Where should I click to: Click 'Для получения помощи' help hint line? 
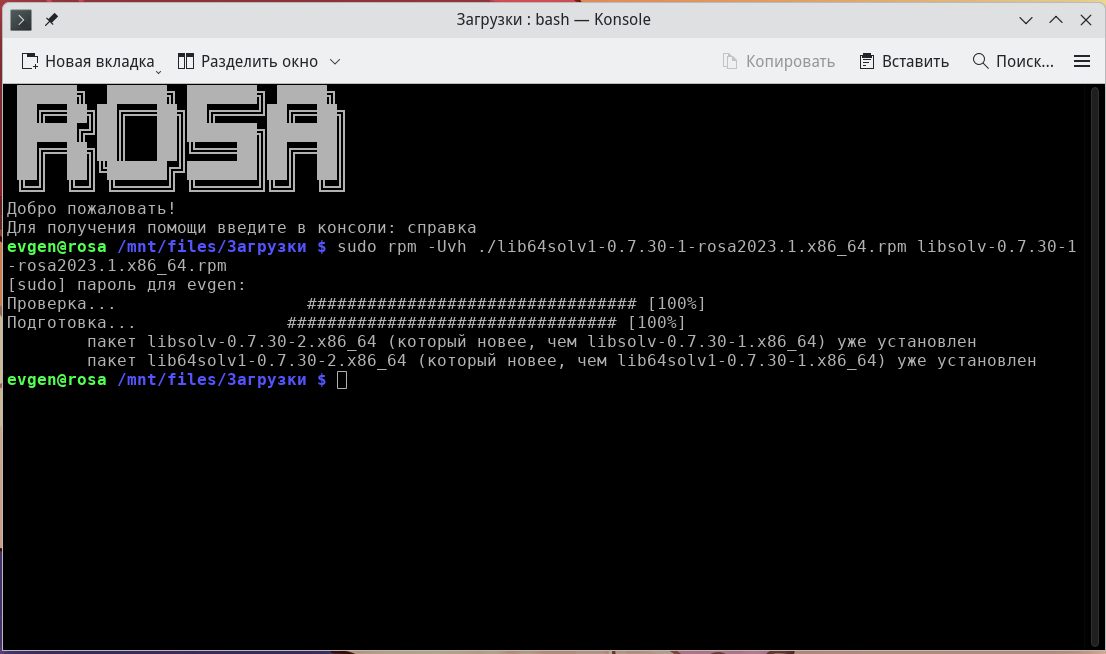[x=241, y=228]
